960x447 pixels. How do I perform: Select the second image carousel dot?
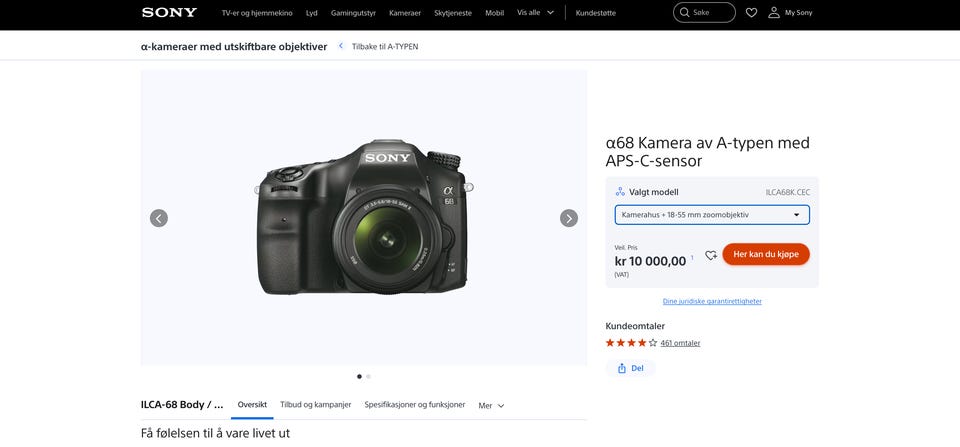coord(369,377)
